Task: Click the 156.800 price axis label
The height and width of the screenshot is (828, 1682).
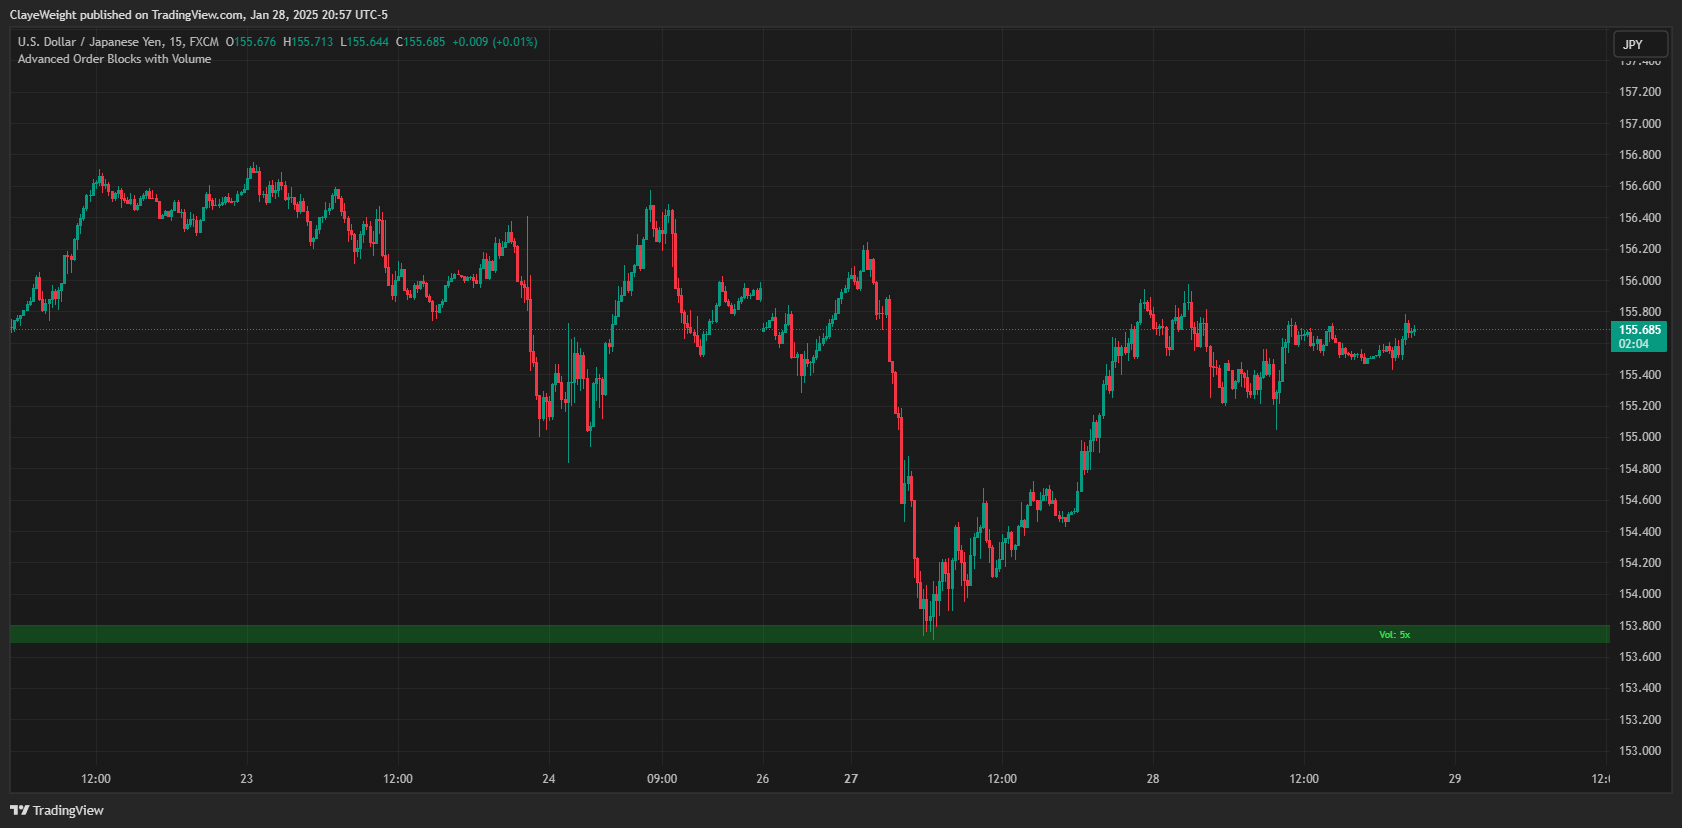Action: pyautogui.click(x=1639, y=155)
